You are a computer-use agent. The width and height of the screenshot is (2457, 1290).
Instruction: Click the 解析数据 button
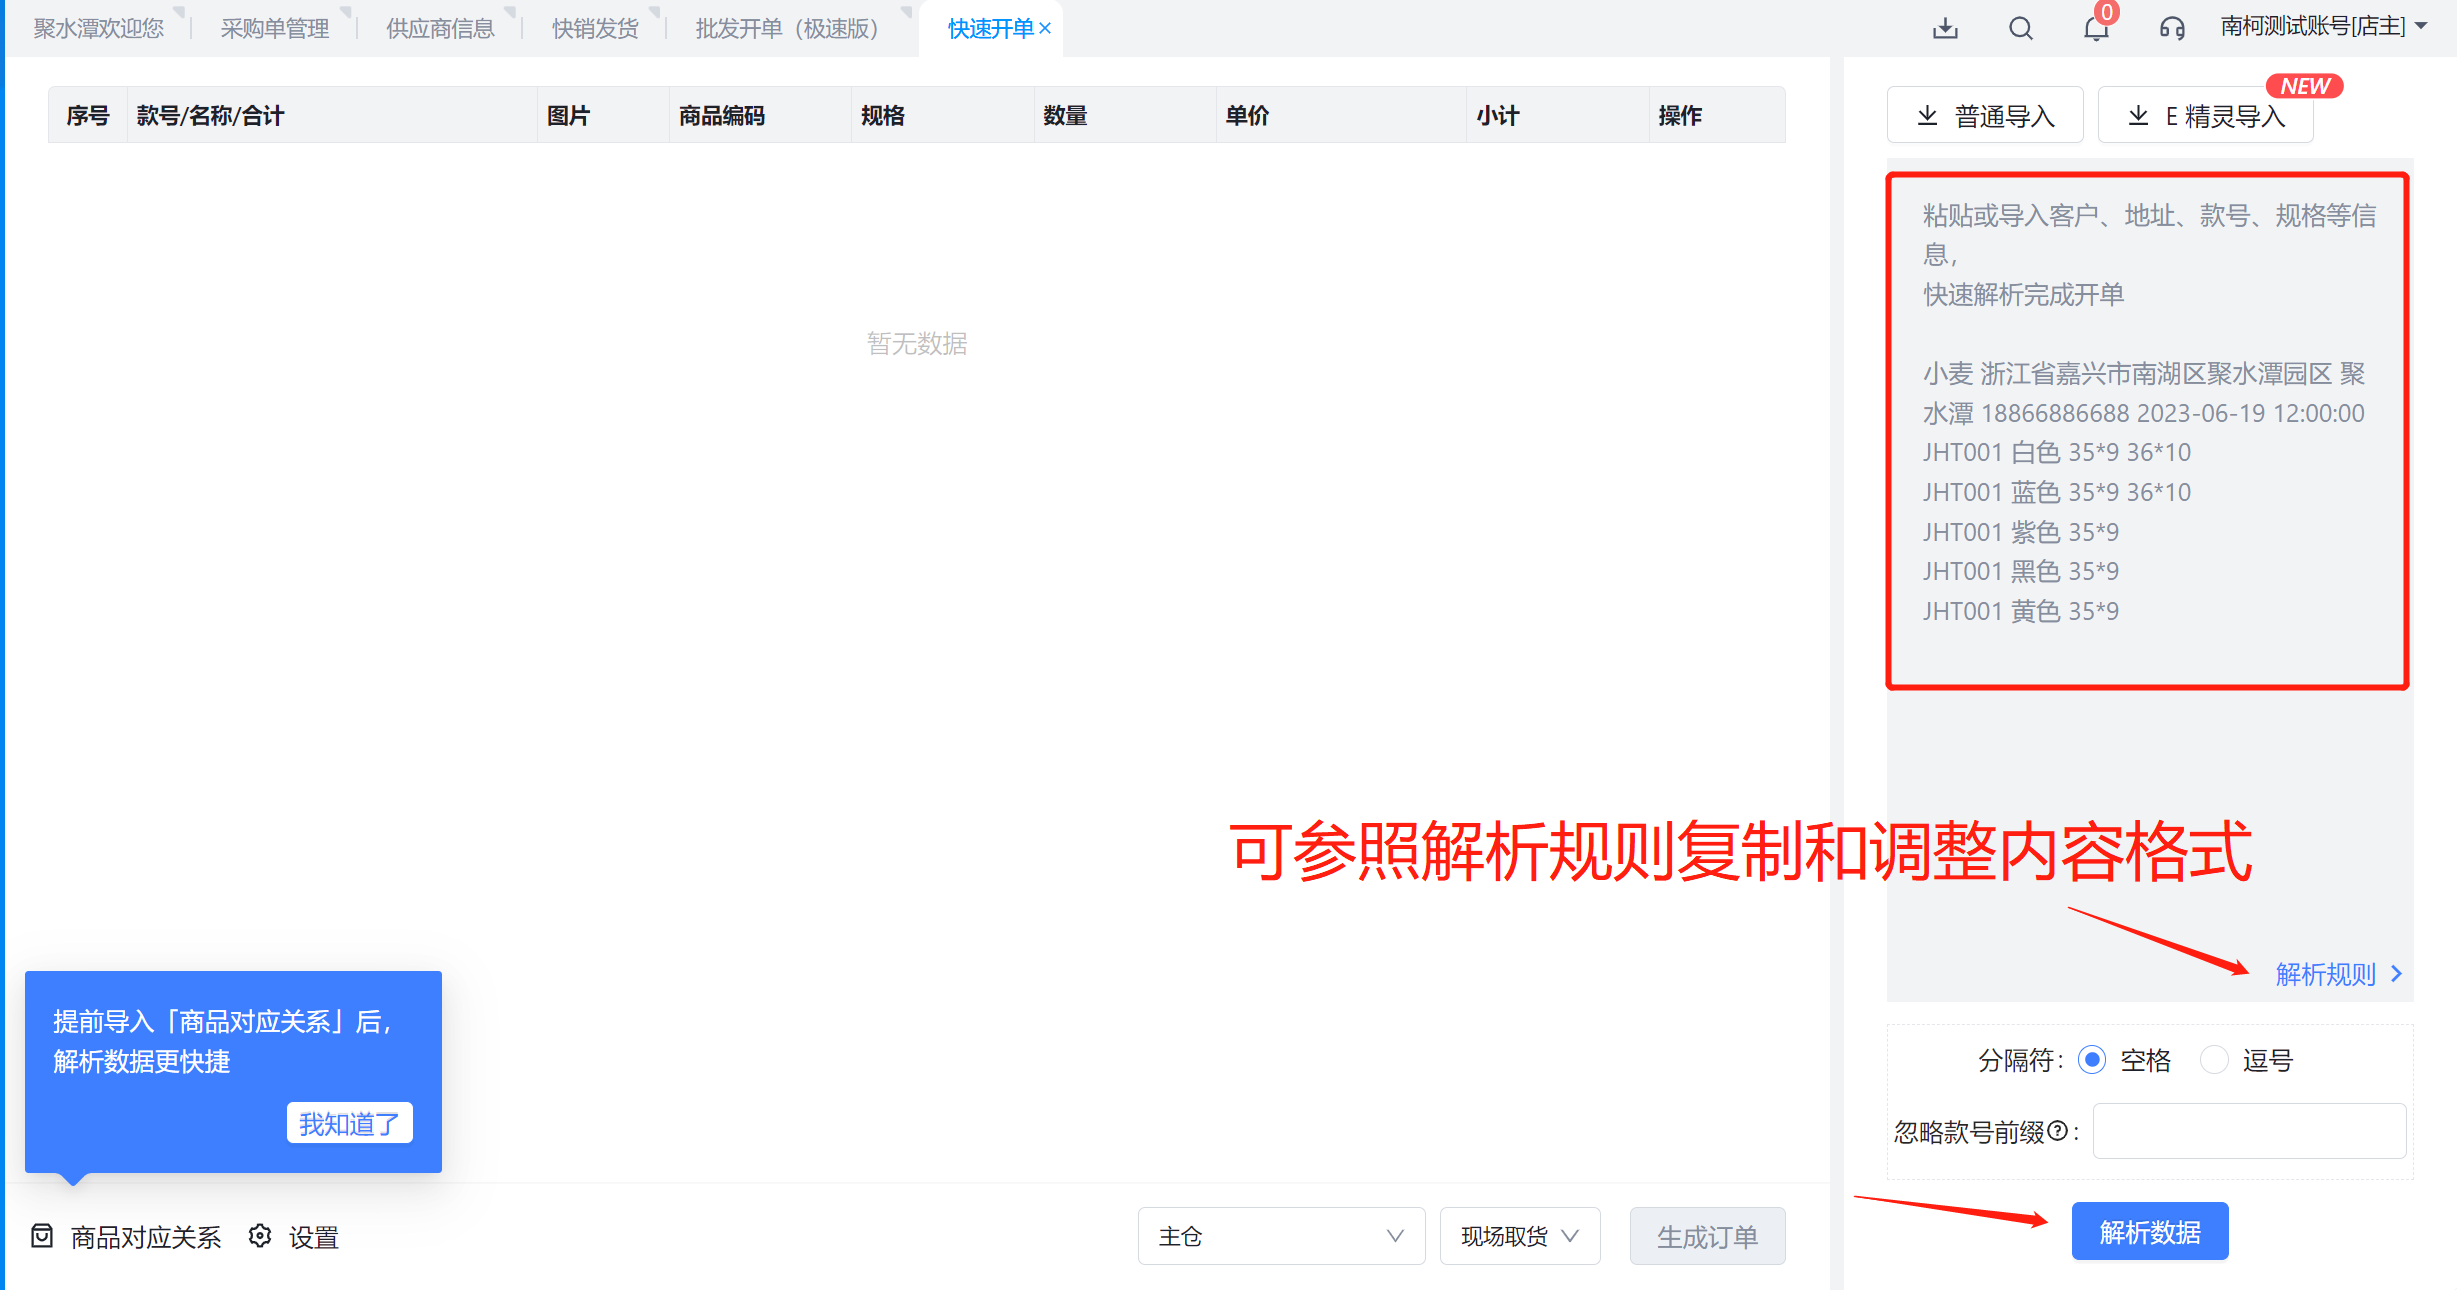[x=2150, y=1232]
